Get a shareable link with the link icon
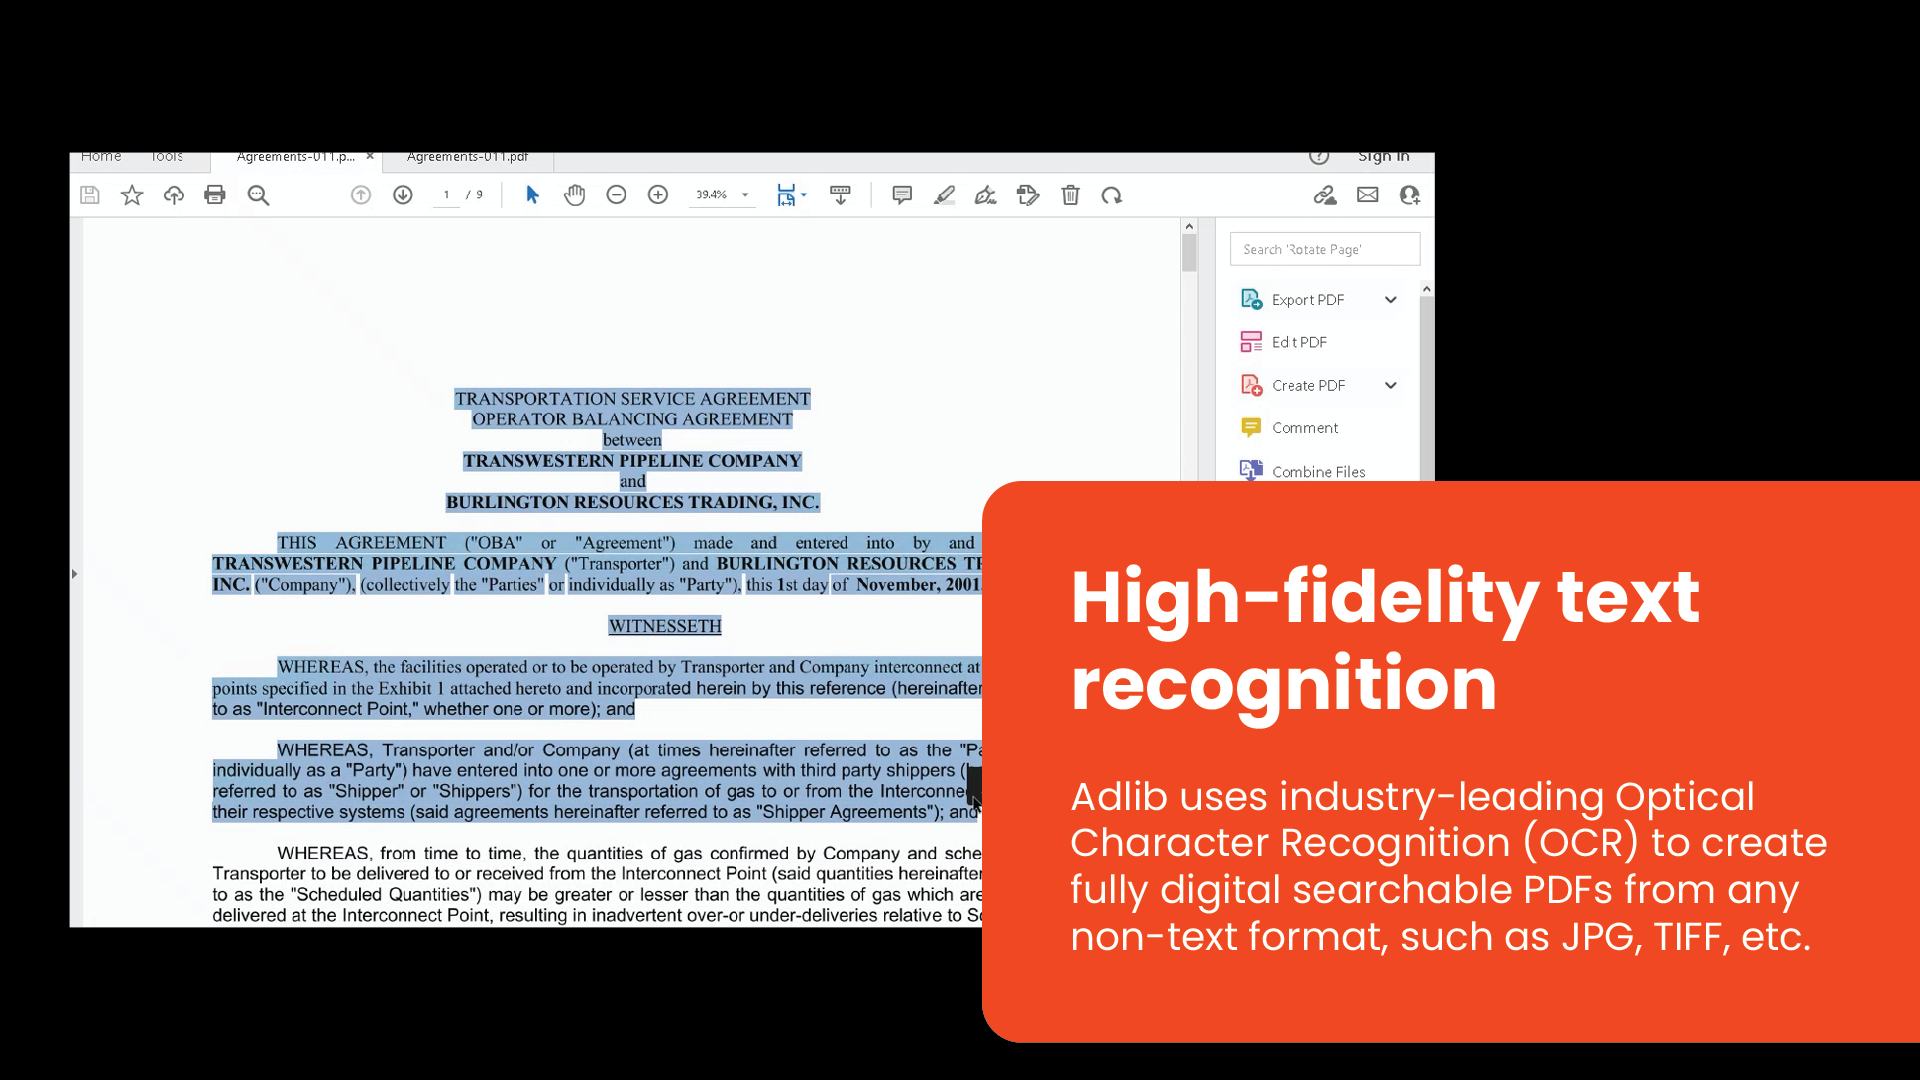 click(x=1325, y=195)
